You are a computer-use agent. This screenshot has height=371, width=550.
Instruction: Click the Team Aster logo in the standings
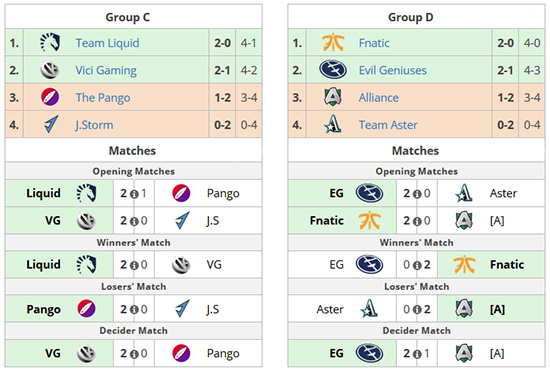click(333, 124)
